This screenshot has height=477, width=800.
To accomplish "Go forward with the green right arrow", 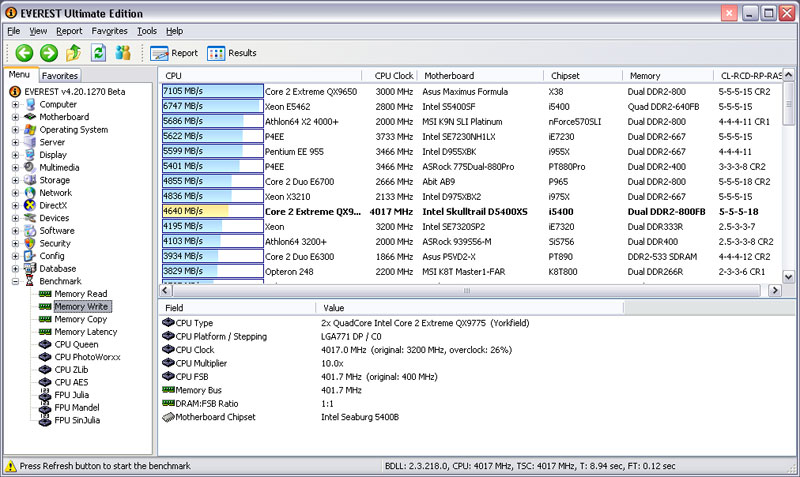I will pyautogui.click(x=49, y=53).
